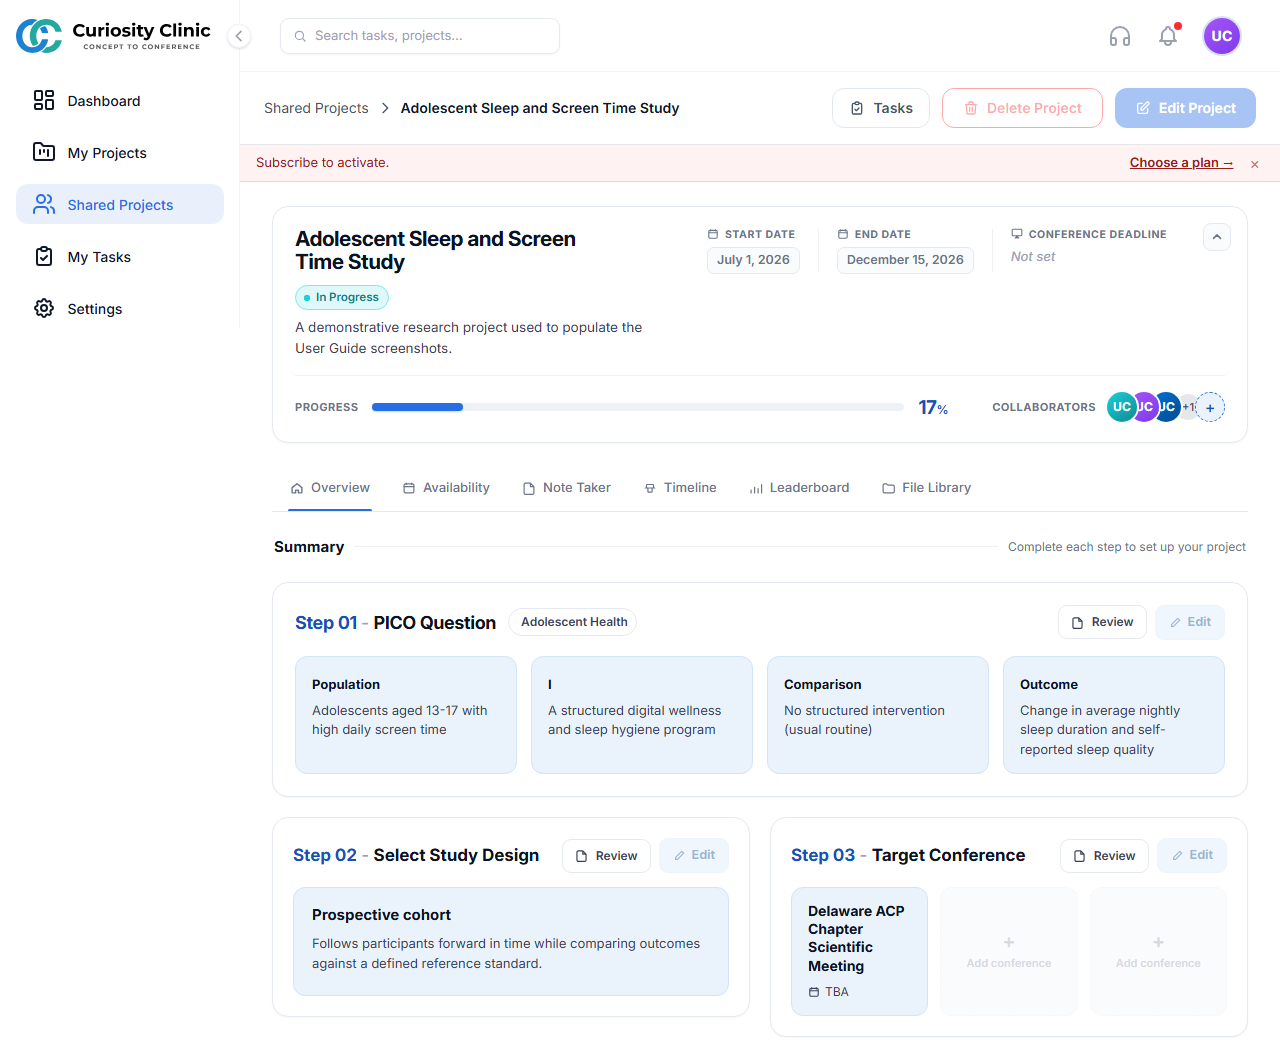Add a collaborator with the plus button
Image resolution: width=1280 pixels, height=1061 pixels.
tap(1210, 407)
